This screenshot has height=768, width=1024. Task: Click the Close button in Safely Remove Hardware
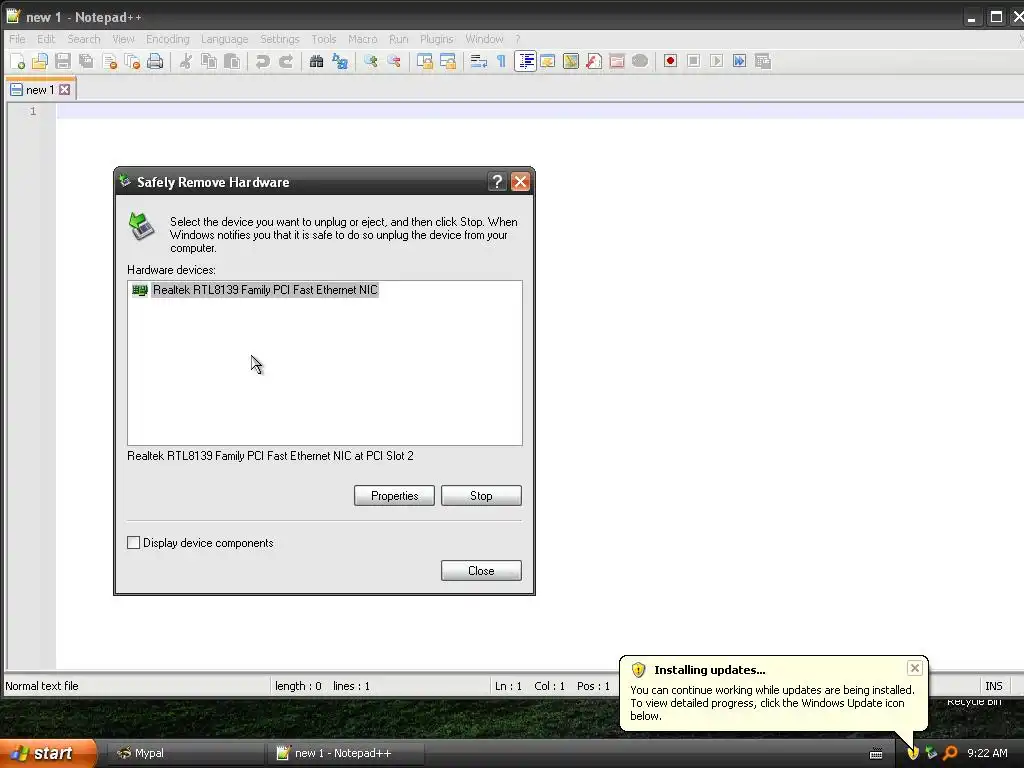[x=481, y=571]
